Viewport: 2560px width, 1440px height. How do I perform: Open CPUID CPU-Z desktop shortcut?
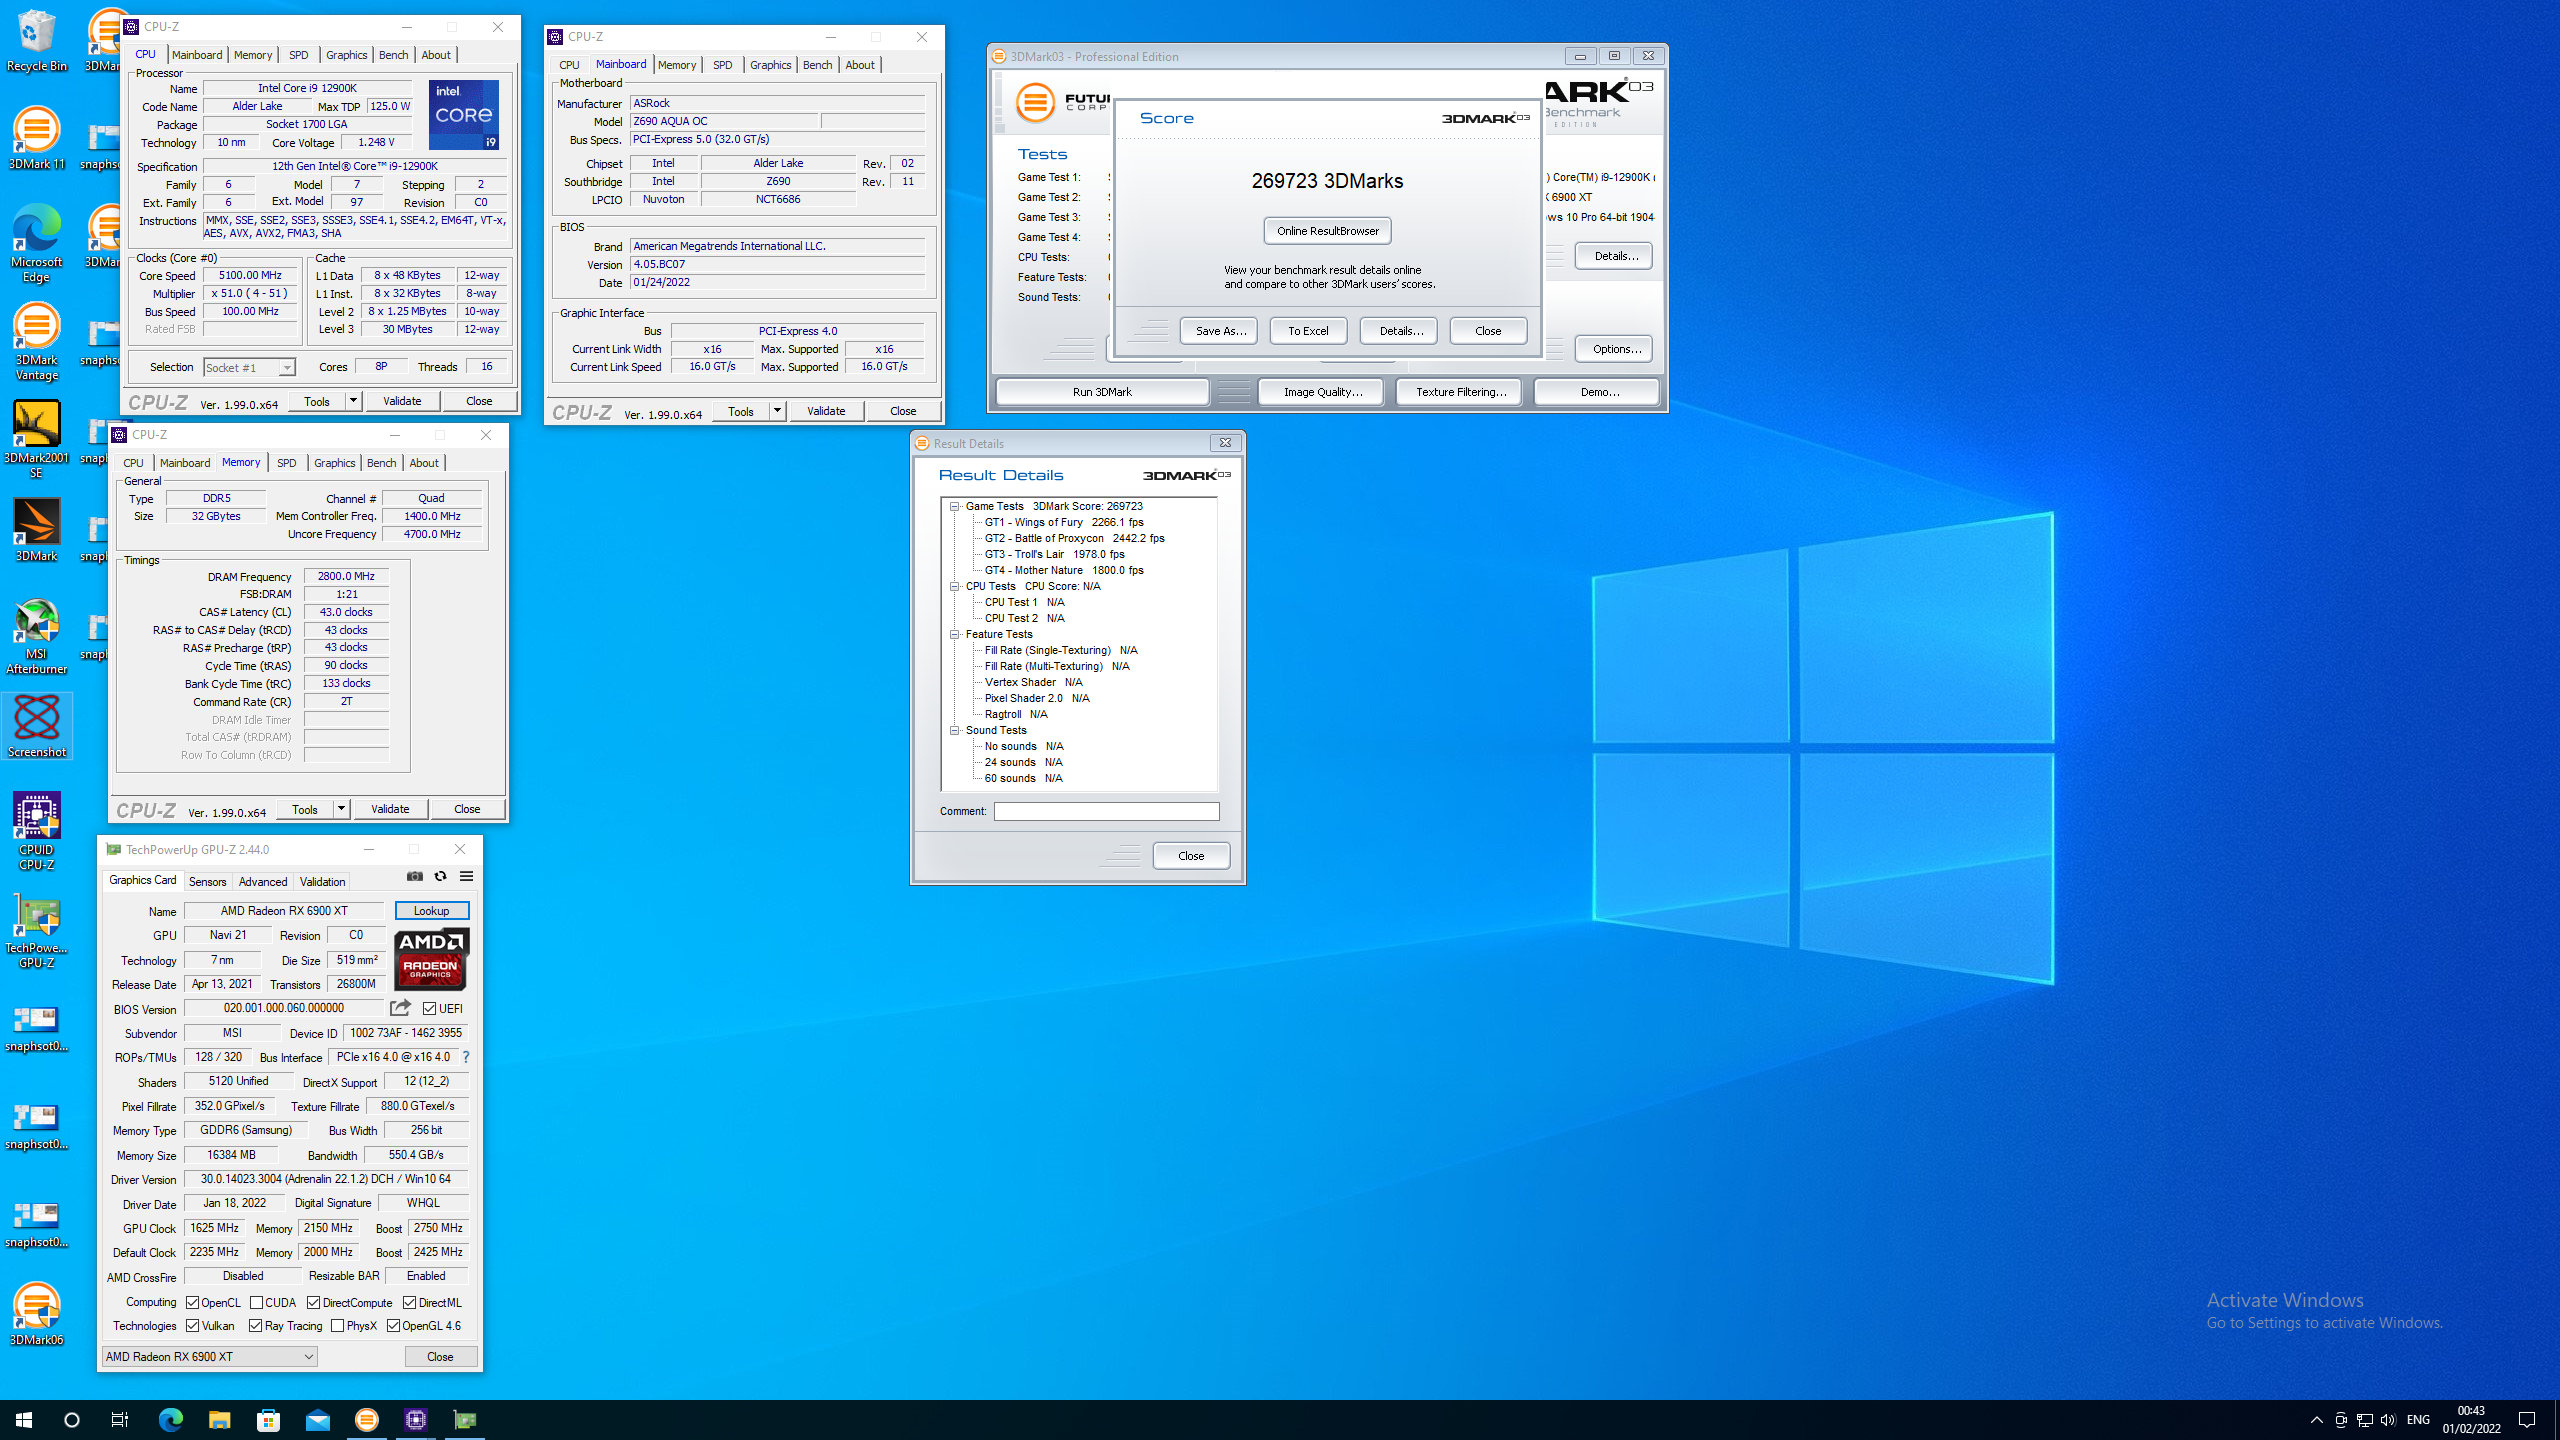point(36,832)
